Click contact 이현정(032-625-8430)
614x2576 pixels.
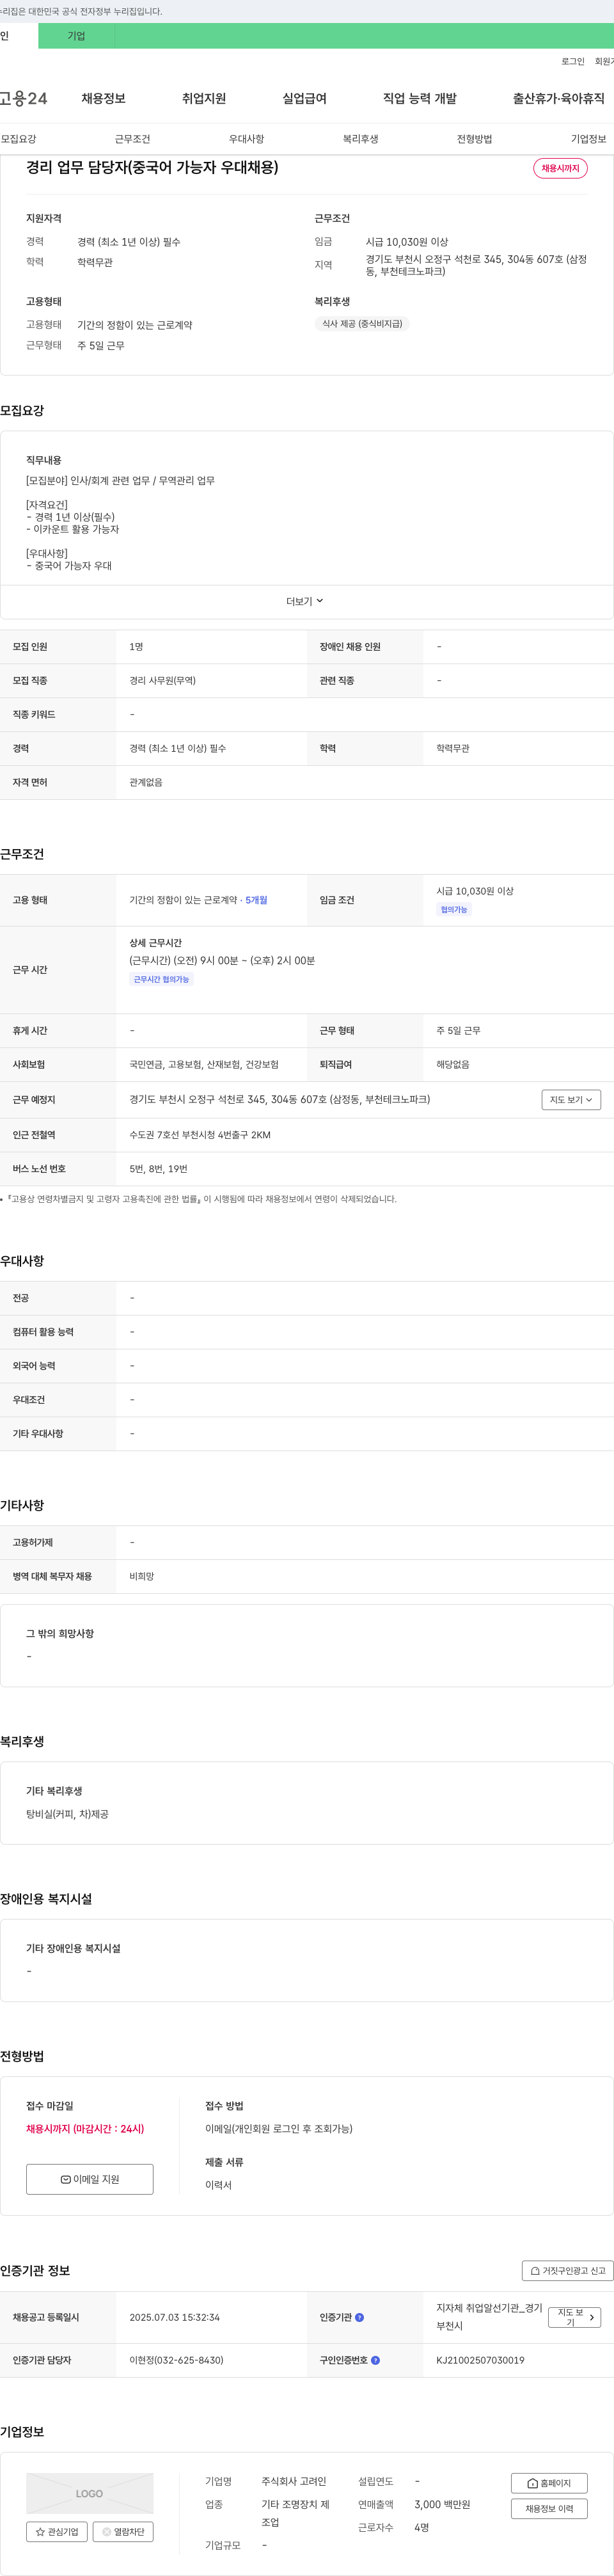point(176,2360)
